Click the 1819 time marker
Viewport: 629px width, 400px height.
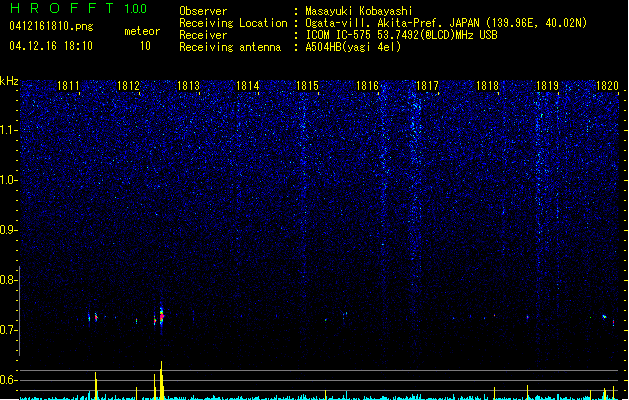(548, 86)
